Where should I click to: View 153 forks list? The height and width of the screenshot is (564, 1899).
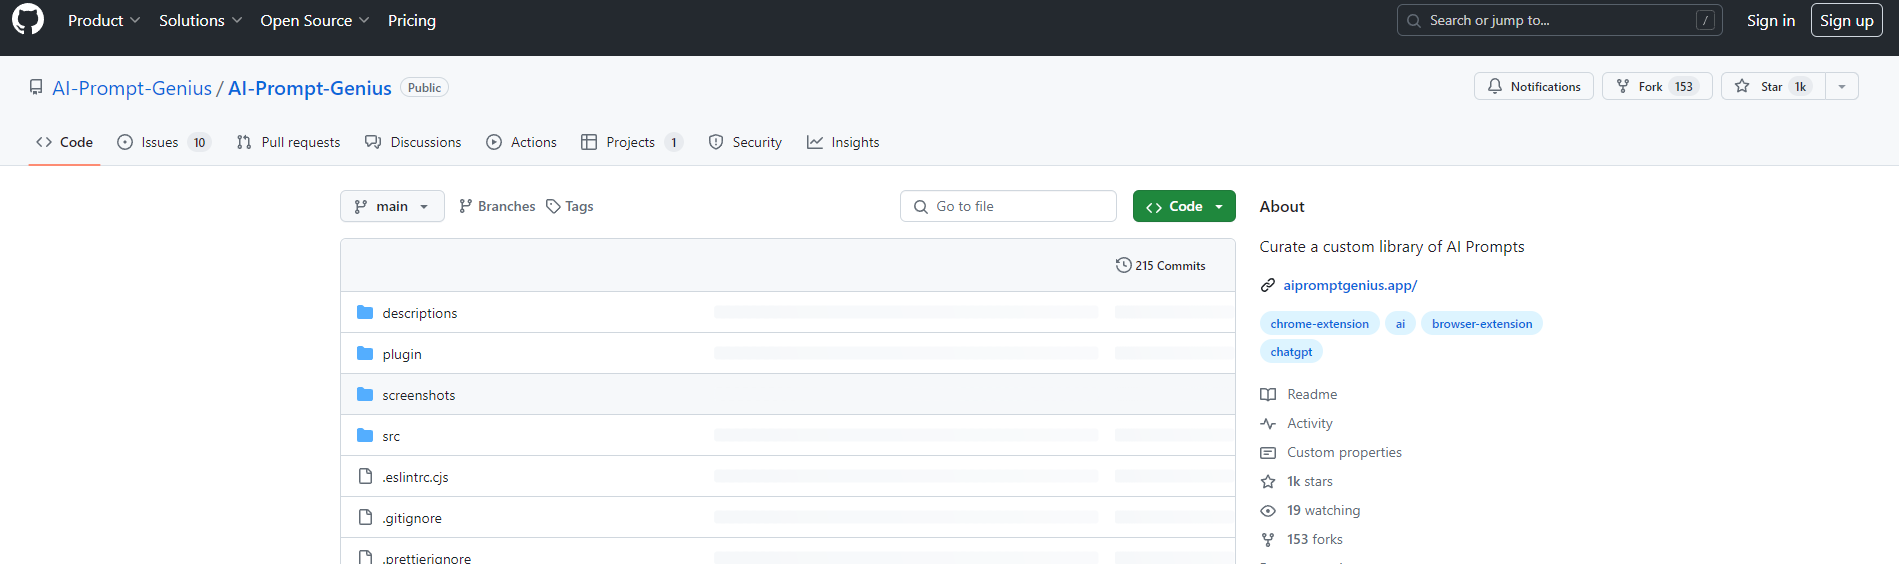coord(1302,539)
